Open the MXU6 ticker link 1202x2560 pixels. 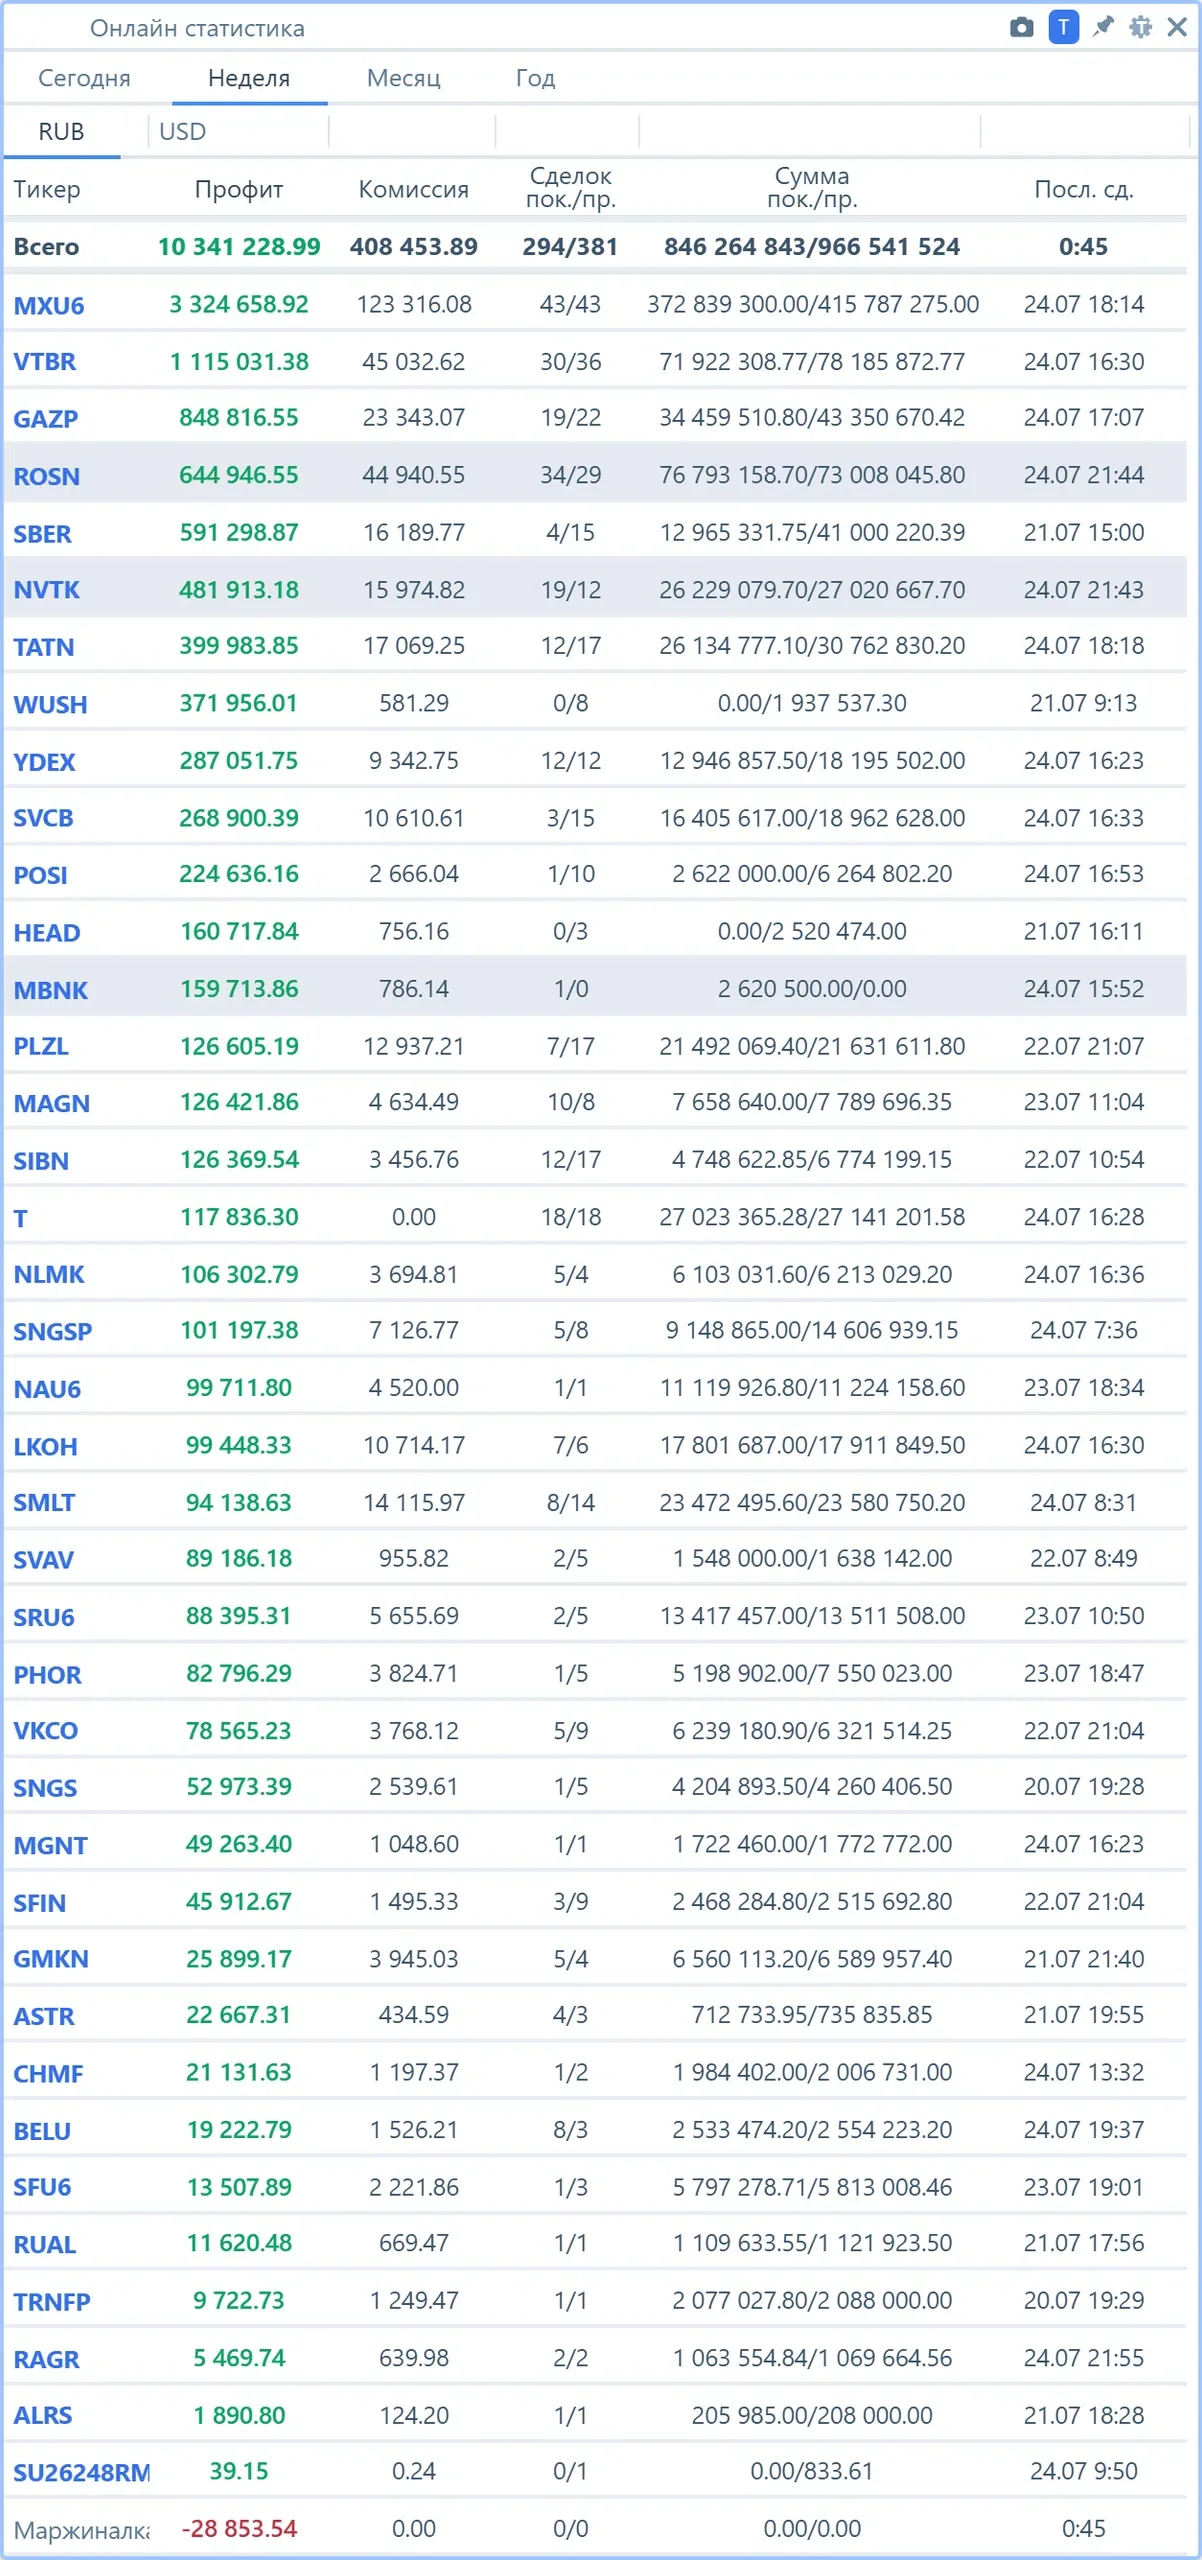(x=49, y=305)
